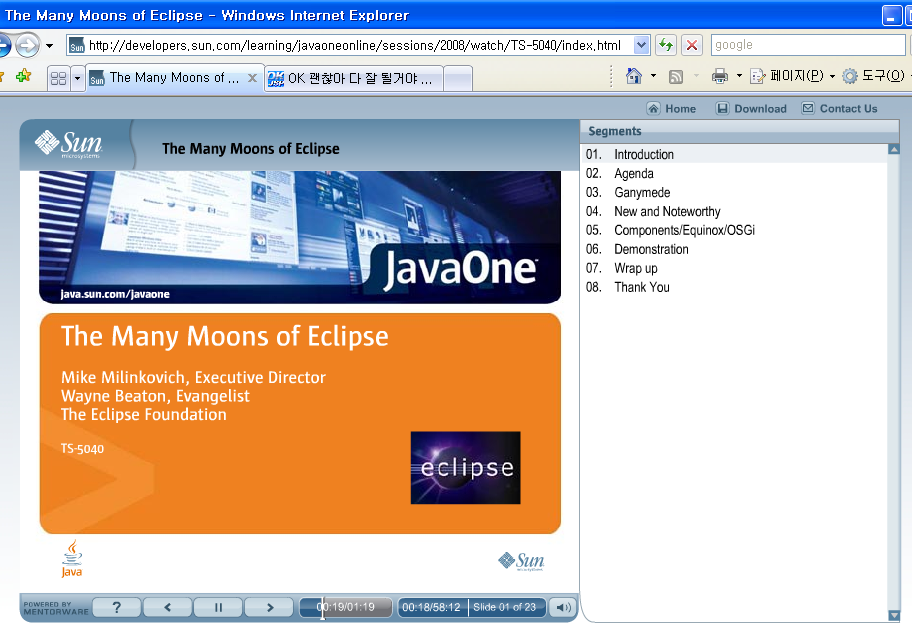Screen dimensions: 912x630
Task: Click the slide progress bar at 00:19/01:19
Action: [346, 607]
